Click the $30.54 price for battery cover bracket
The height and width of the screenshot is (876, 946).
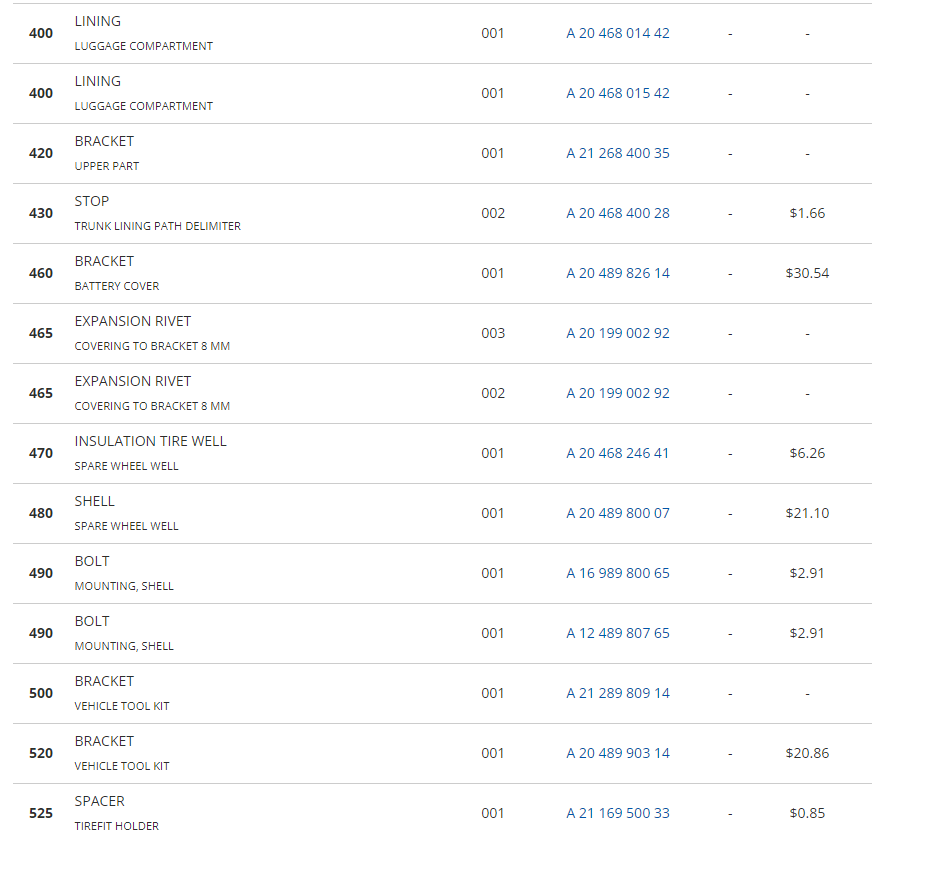807,273
